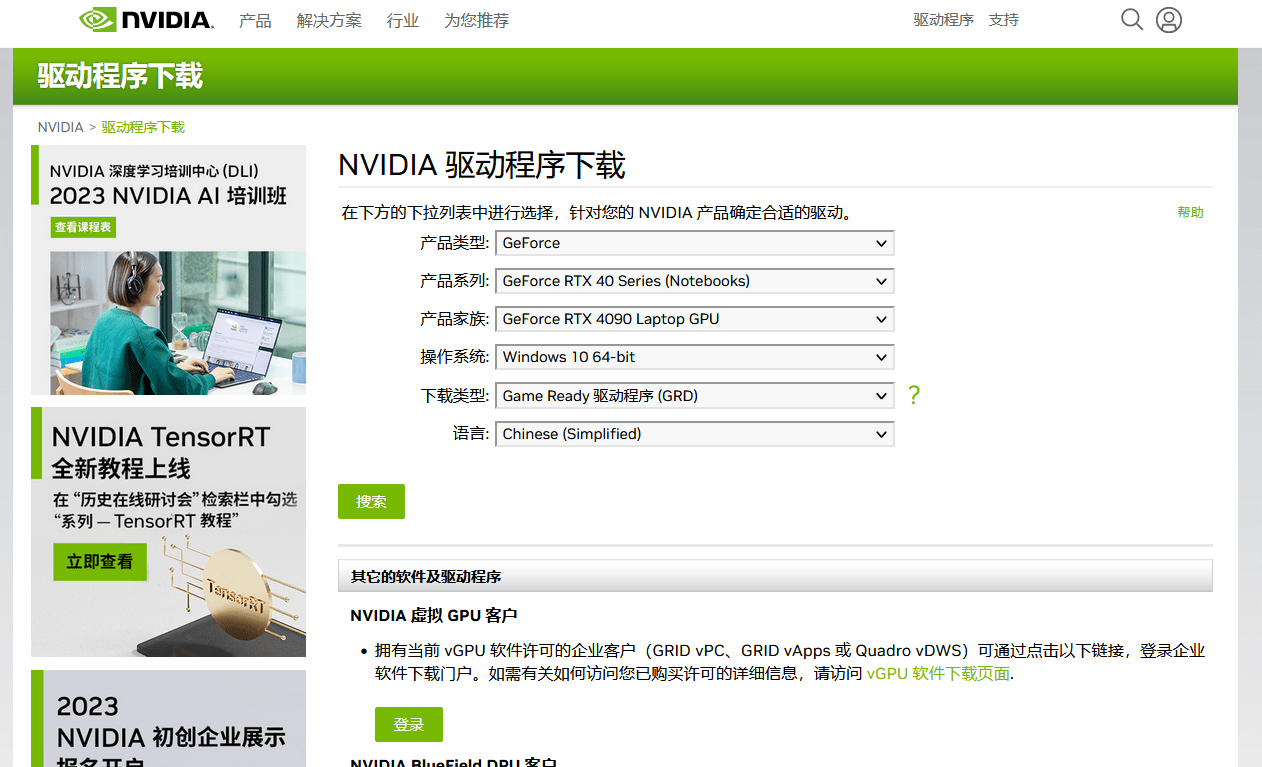Expand the 产品类型 GeForce dropdown

pos(694,243)
